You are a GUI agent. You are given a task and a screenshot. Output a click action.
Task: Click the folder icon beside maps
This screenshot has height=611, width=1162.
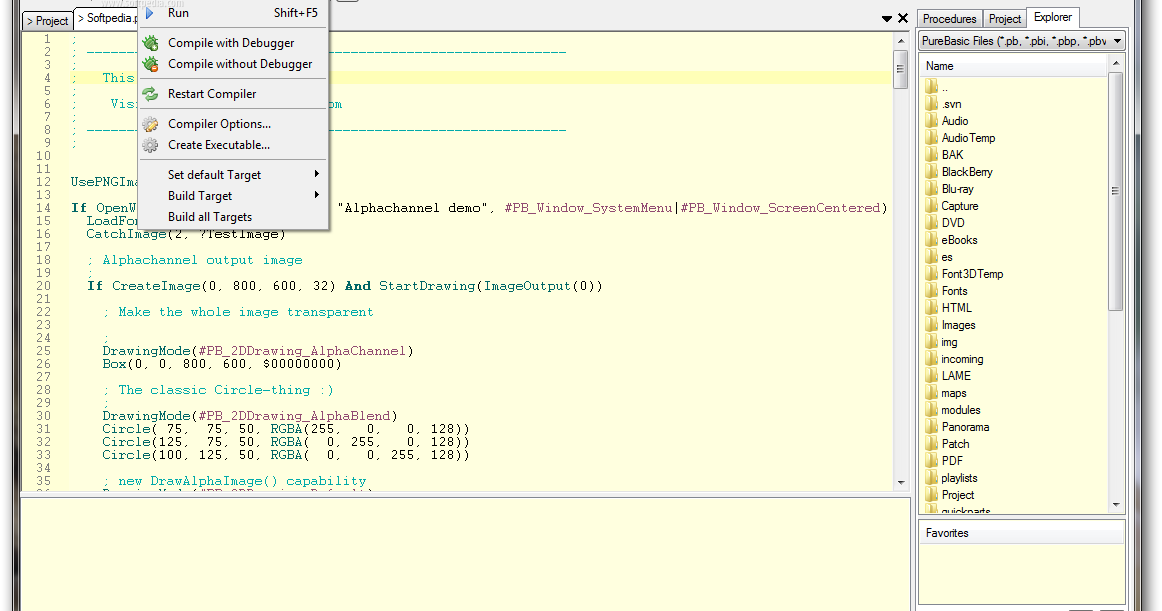point(932,393)
